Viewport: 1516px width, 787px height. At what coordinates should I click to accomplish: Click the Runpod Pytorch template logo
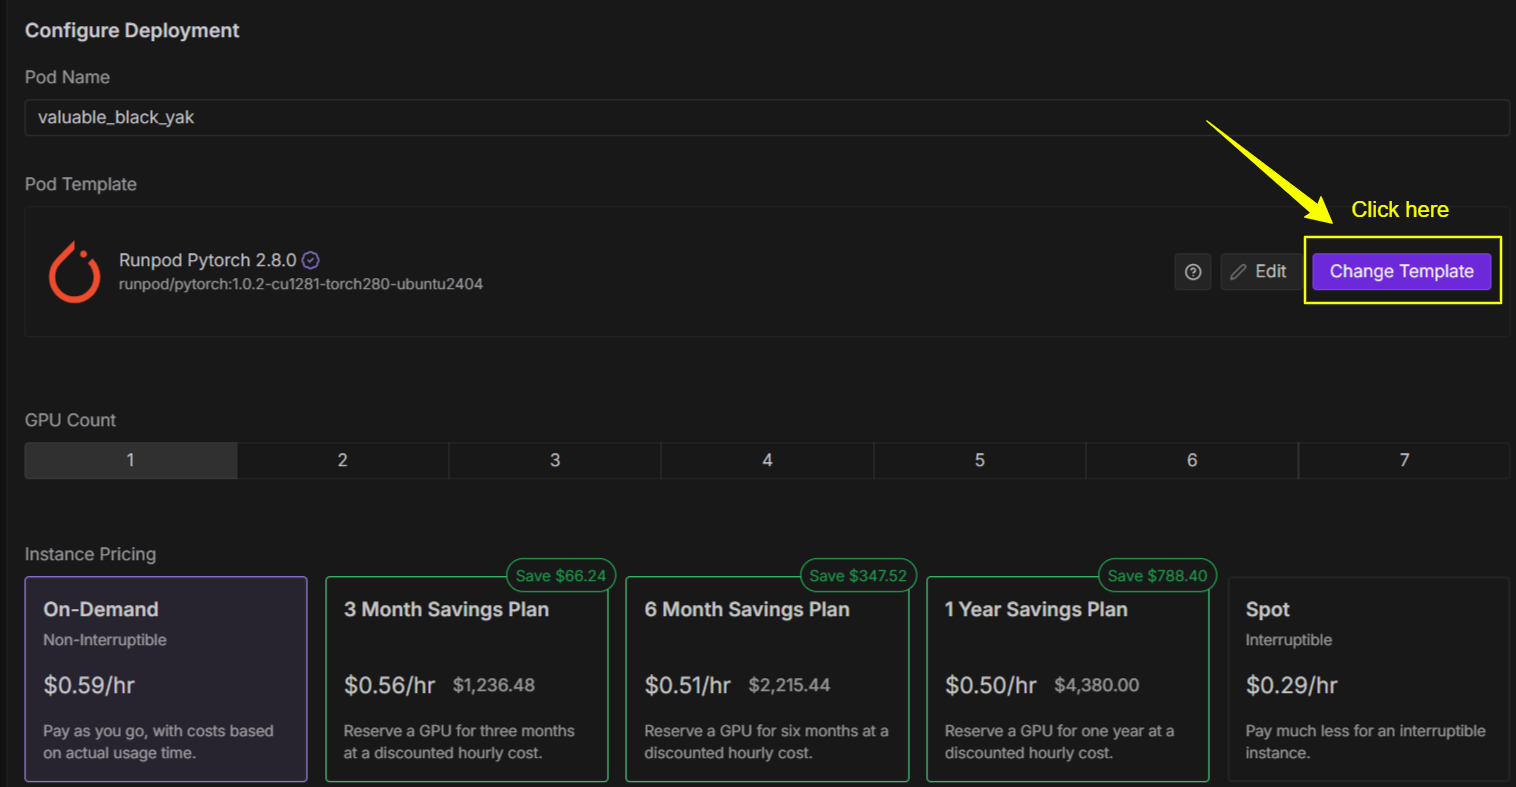tap(75, 272)
